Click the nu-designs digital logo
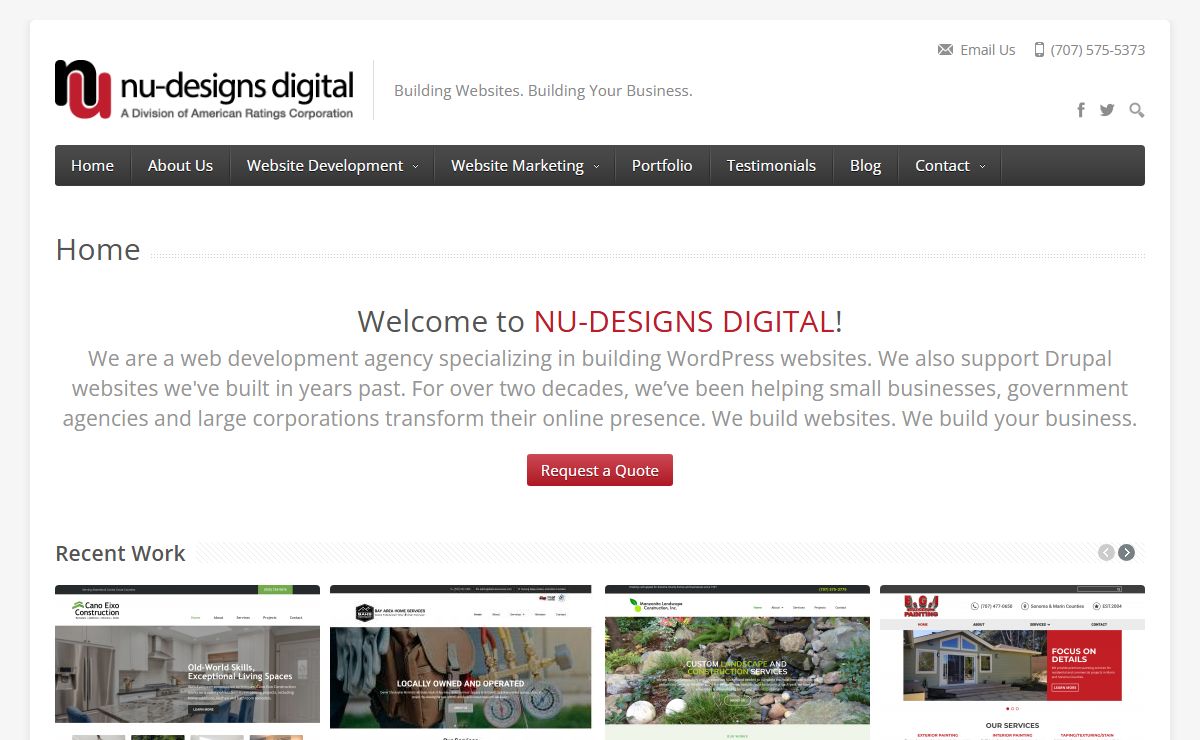 tap(204, 90)
